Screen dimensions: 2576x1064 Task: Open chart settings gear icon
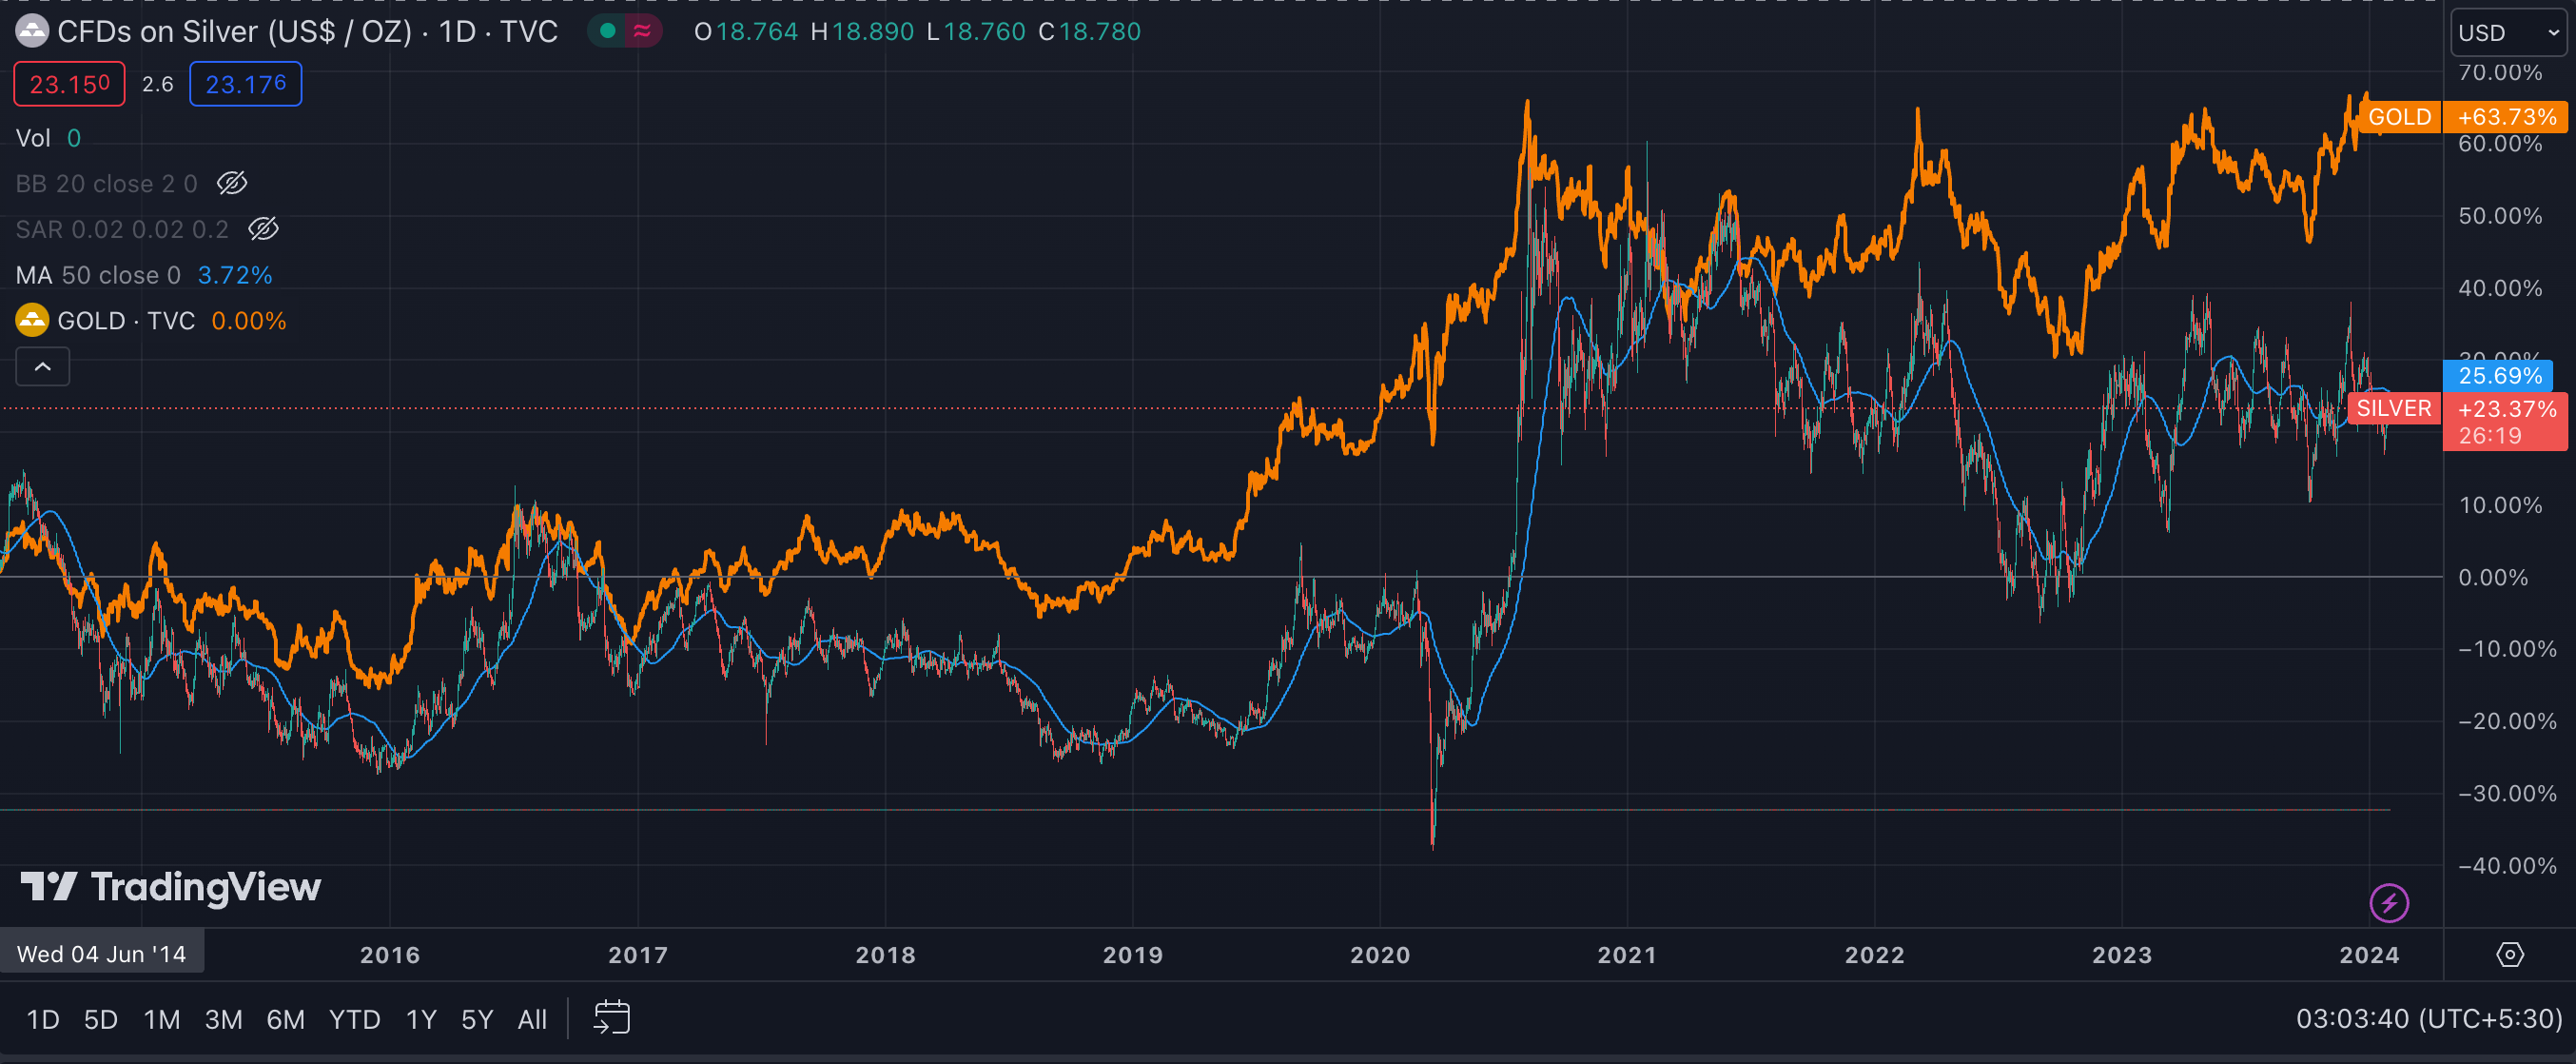(x=2509, y=954)
